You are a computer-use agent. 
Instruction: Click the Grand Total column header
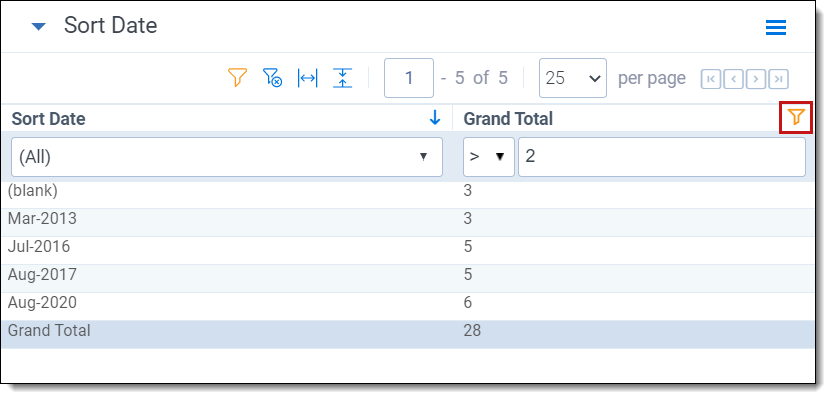point(508,119)
